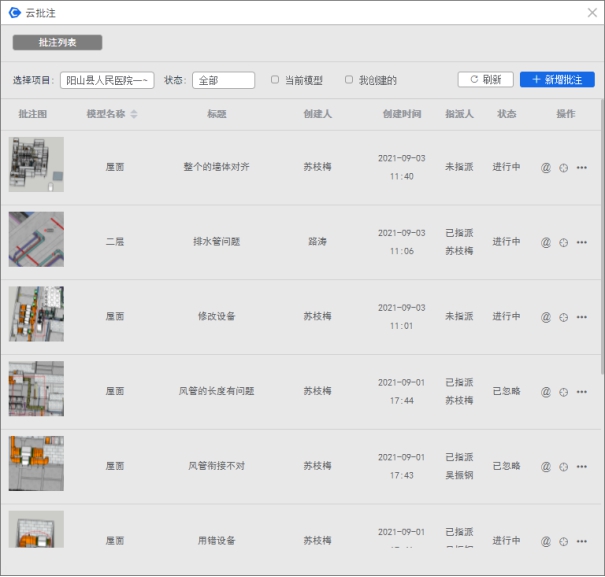Screen dimensions: 605x577
Task: Click the locate icon for 排水管问题 row
Action: point(563,242)
